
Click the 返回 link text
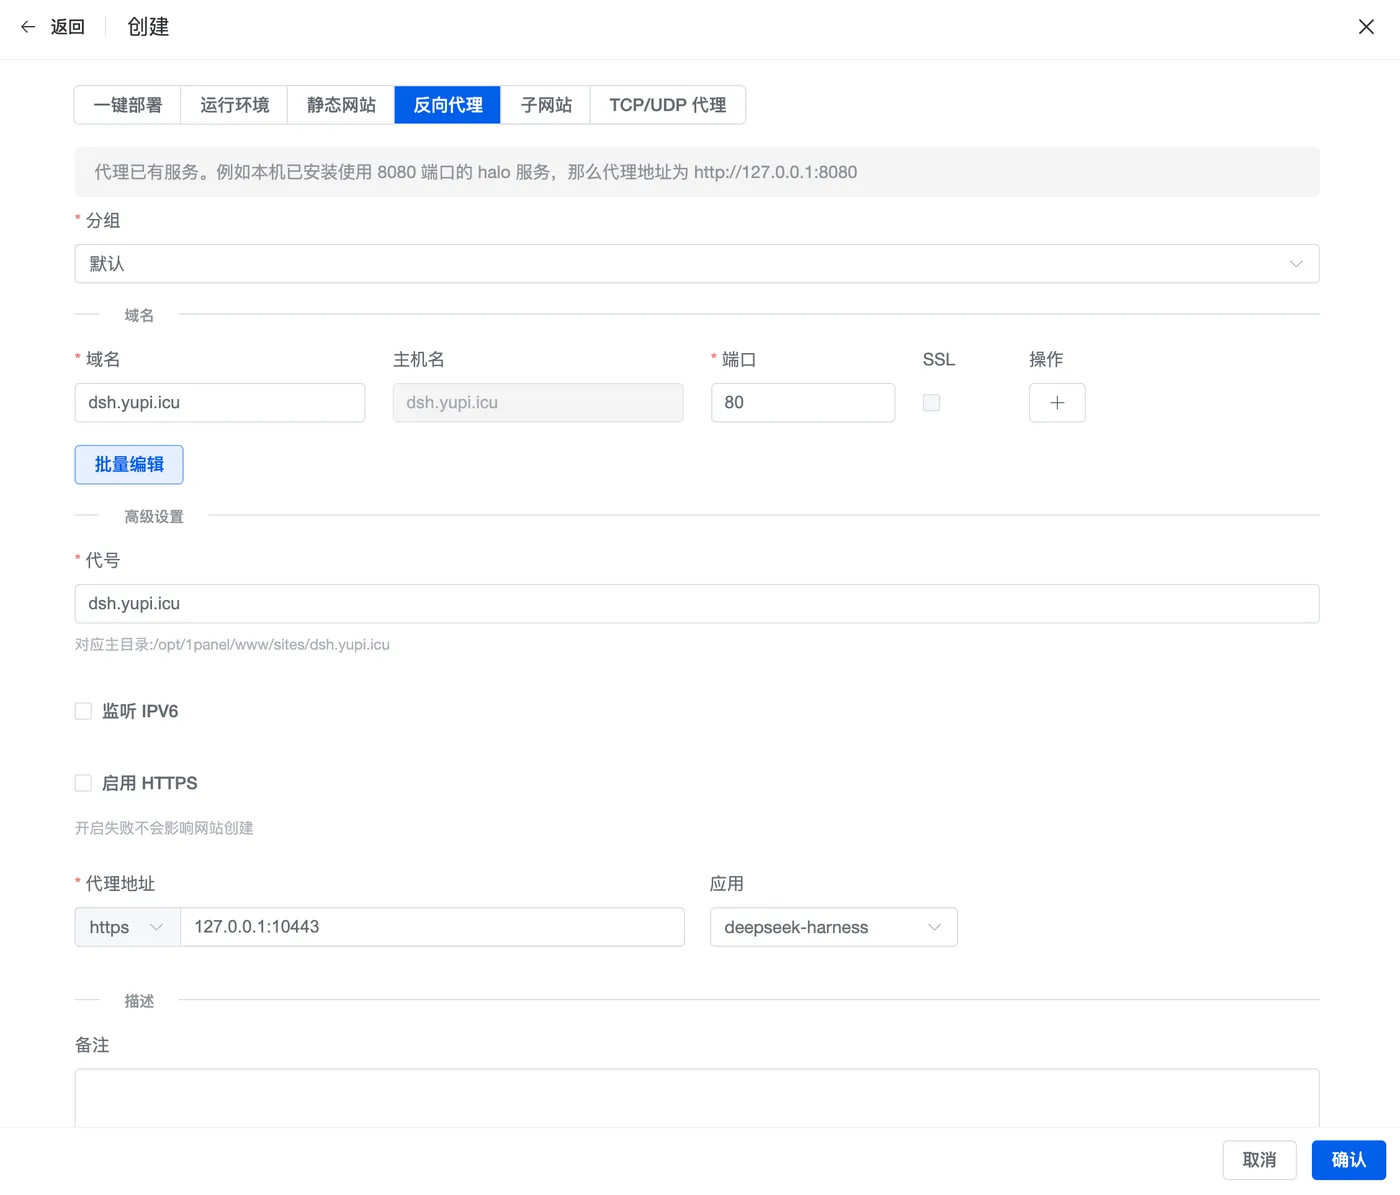click(x=68, y=27)
